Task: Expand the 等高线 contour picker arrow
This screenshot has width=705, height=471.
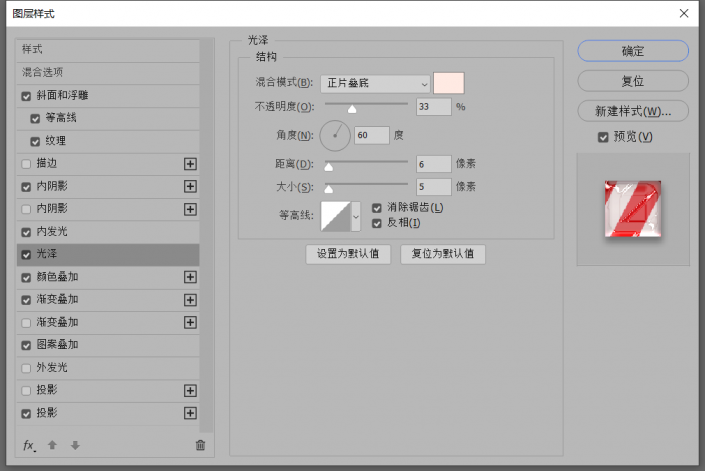Action: (x=356, y=217)
